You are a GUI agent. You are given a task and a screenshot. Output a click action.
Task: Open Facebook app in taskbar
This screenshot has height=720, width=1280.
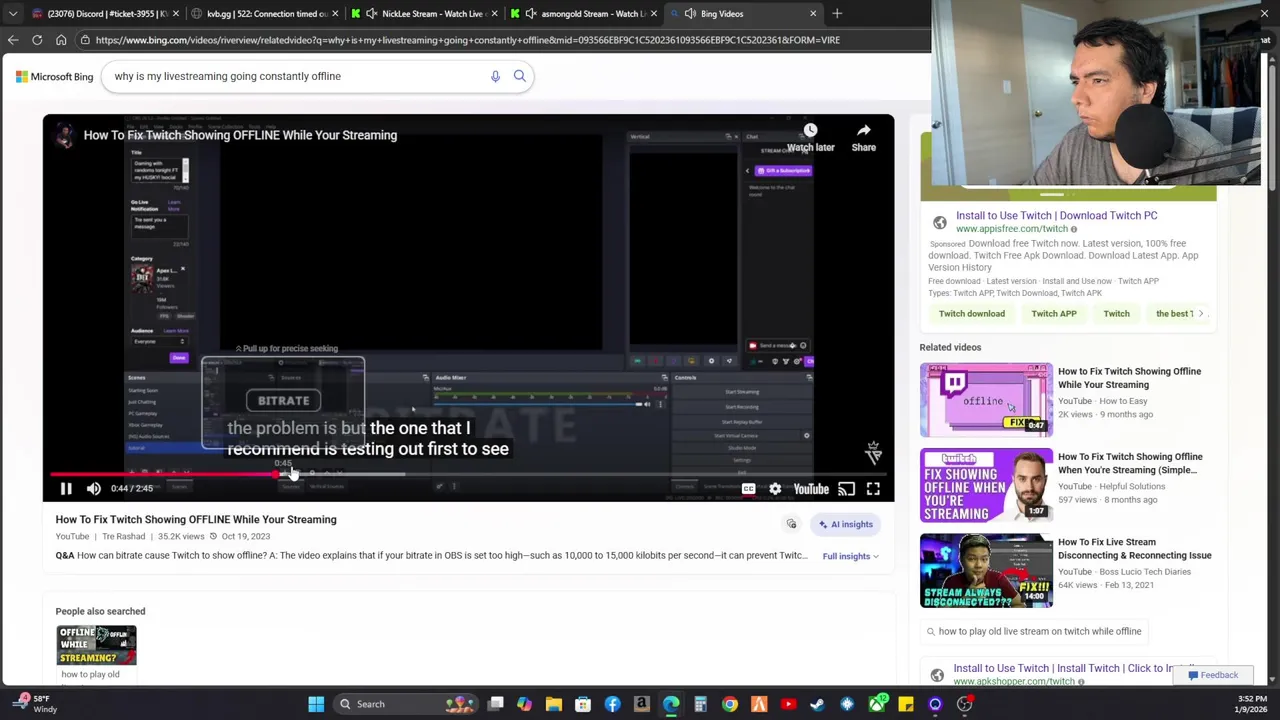tap(612, 704)
